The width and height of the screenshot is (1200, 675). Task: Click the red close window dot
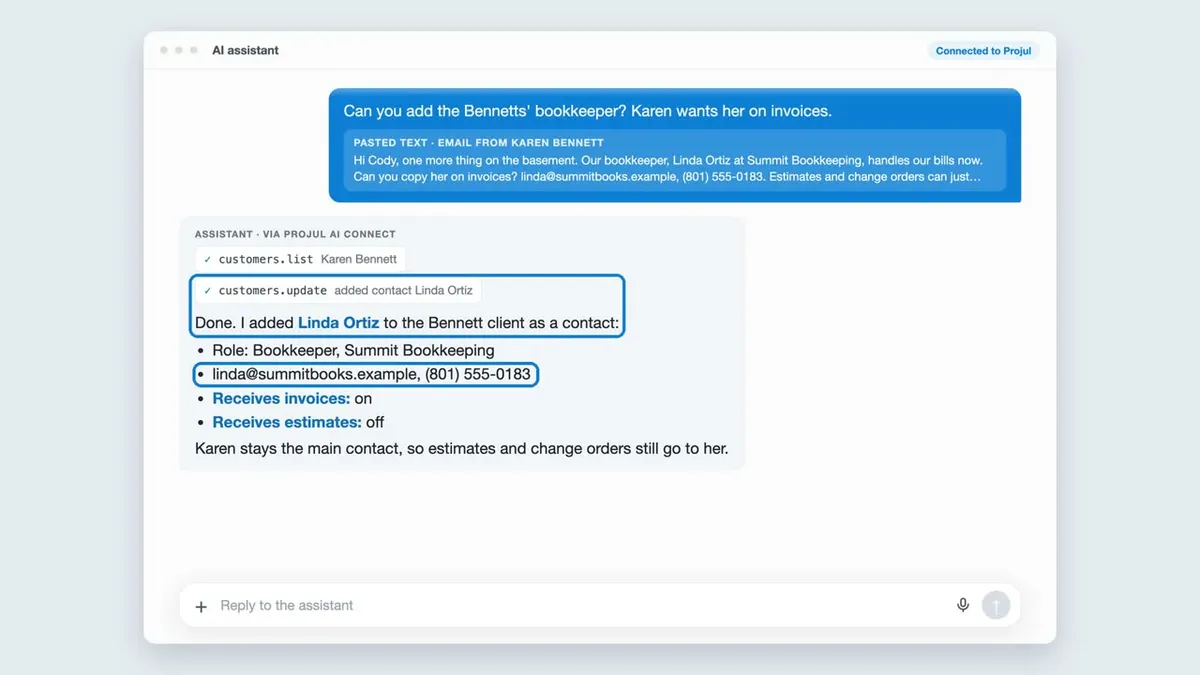pos(164,50)
